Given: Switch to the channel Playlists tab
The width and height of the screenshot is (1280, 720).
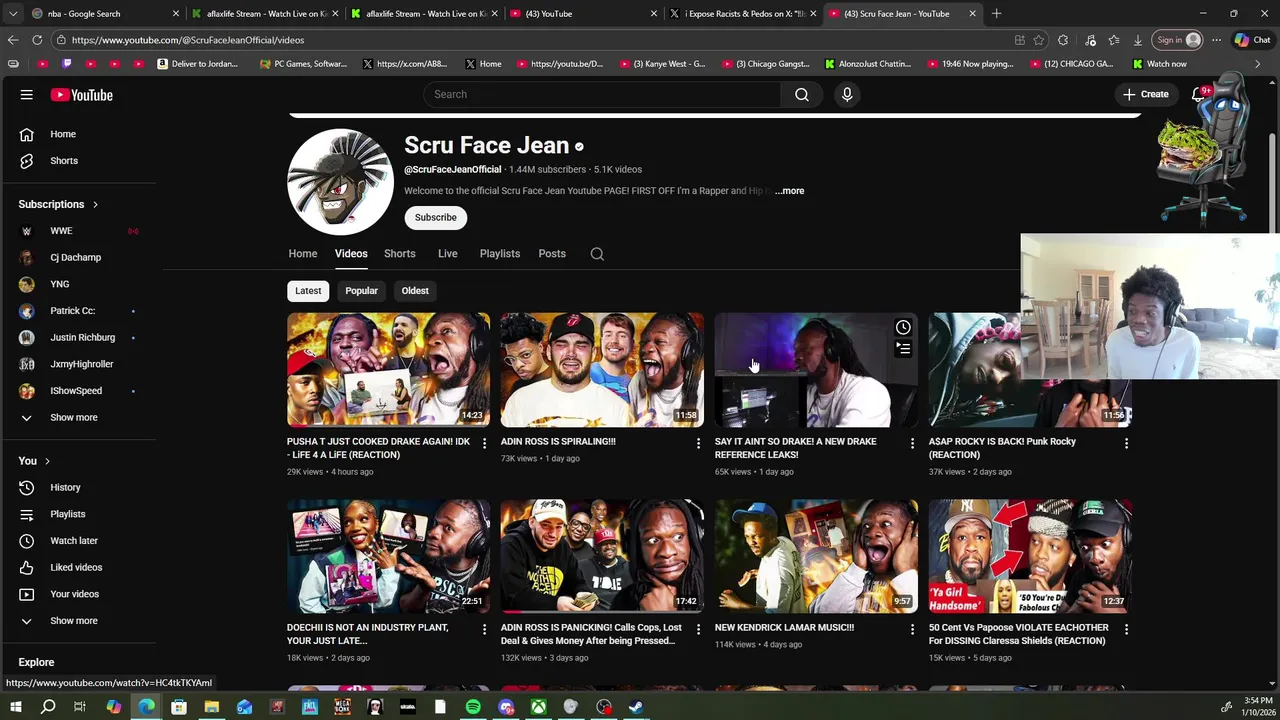Looking at the screenshot, I should (x=500, y=254).
